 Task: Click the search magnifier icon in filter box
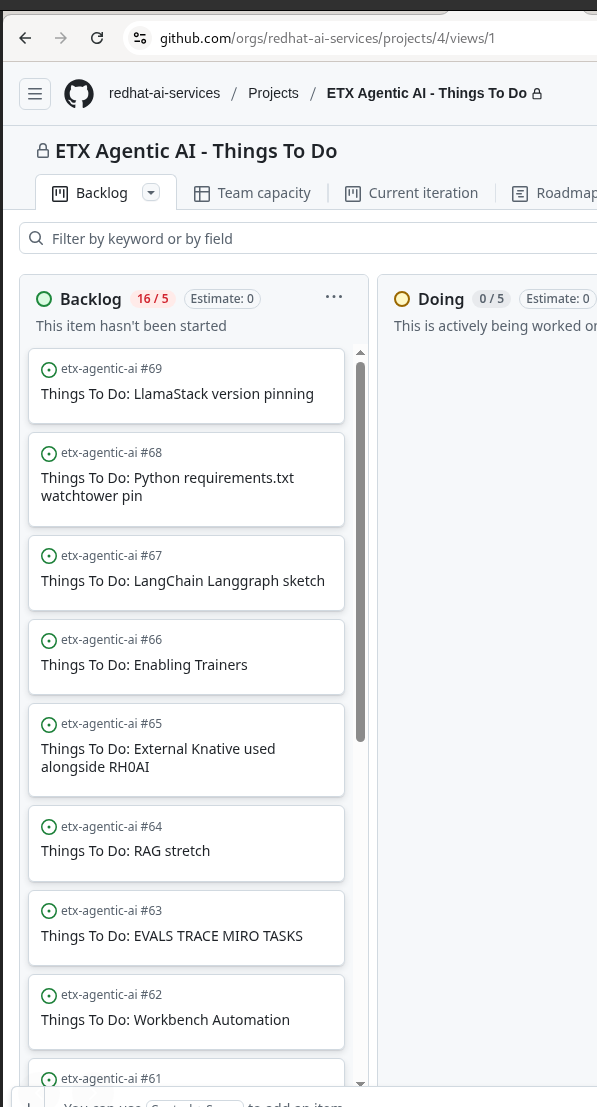pos(36,239)
